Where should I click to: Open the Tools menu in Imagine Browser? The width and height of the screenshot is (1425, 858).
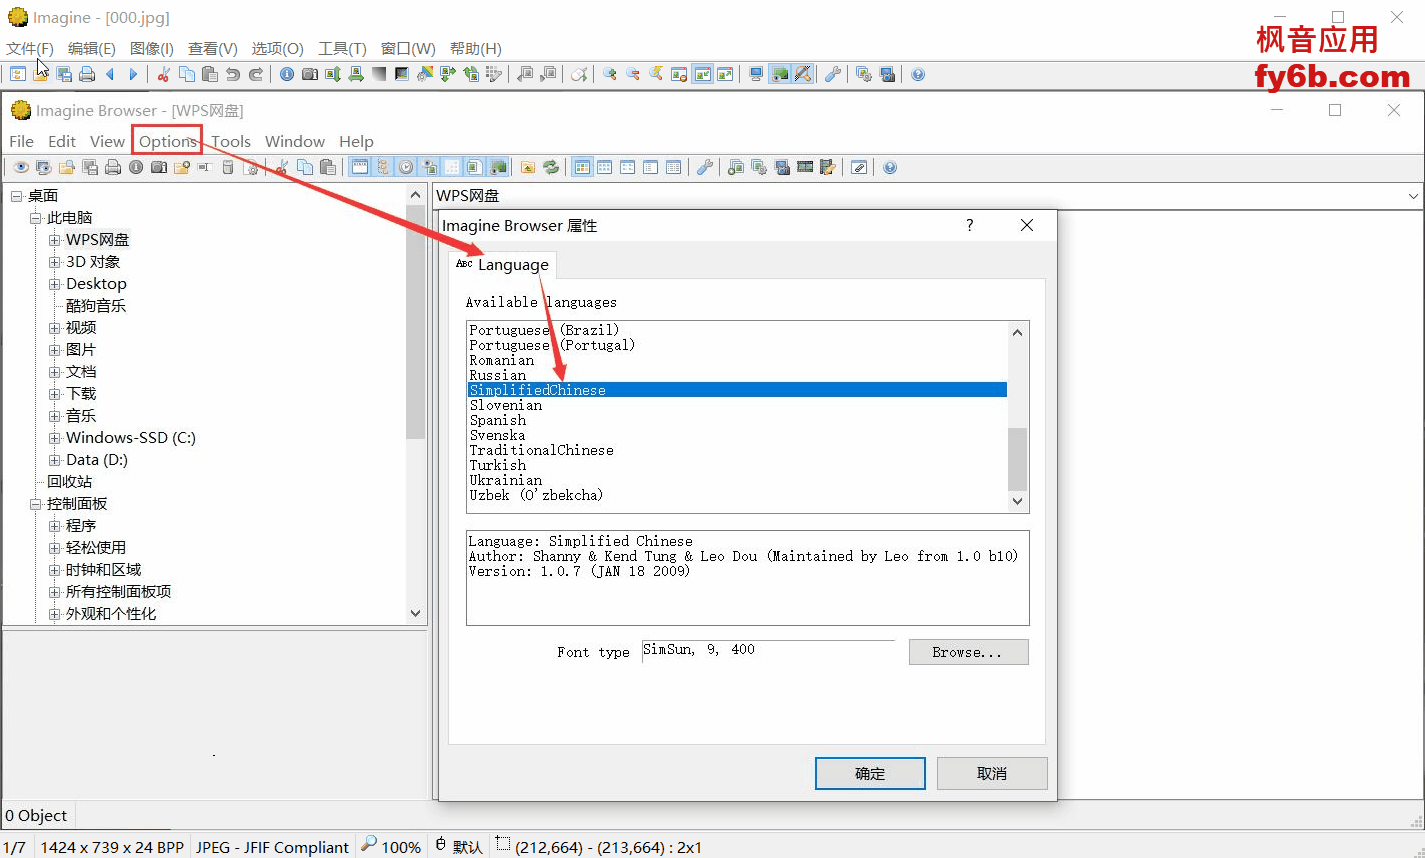pos(231,141)
